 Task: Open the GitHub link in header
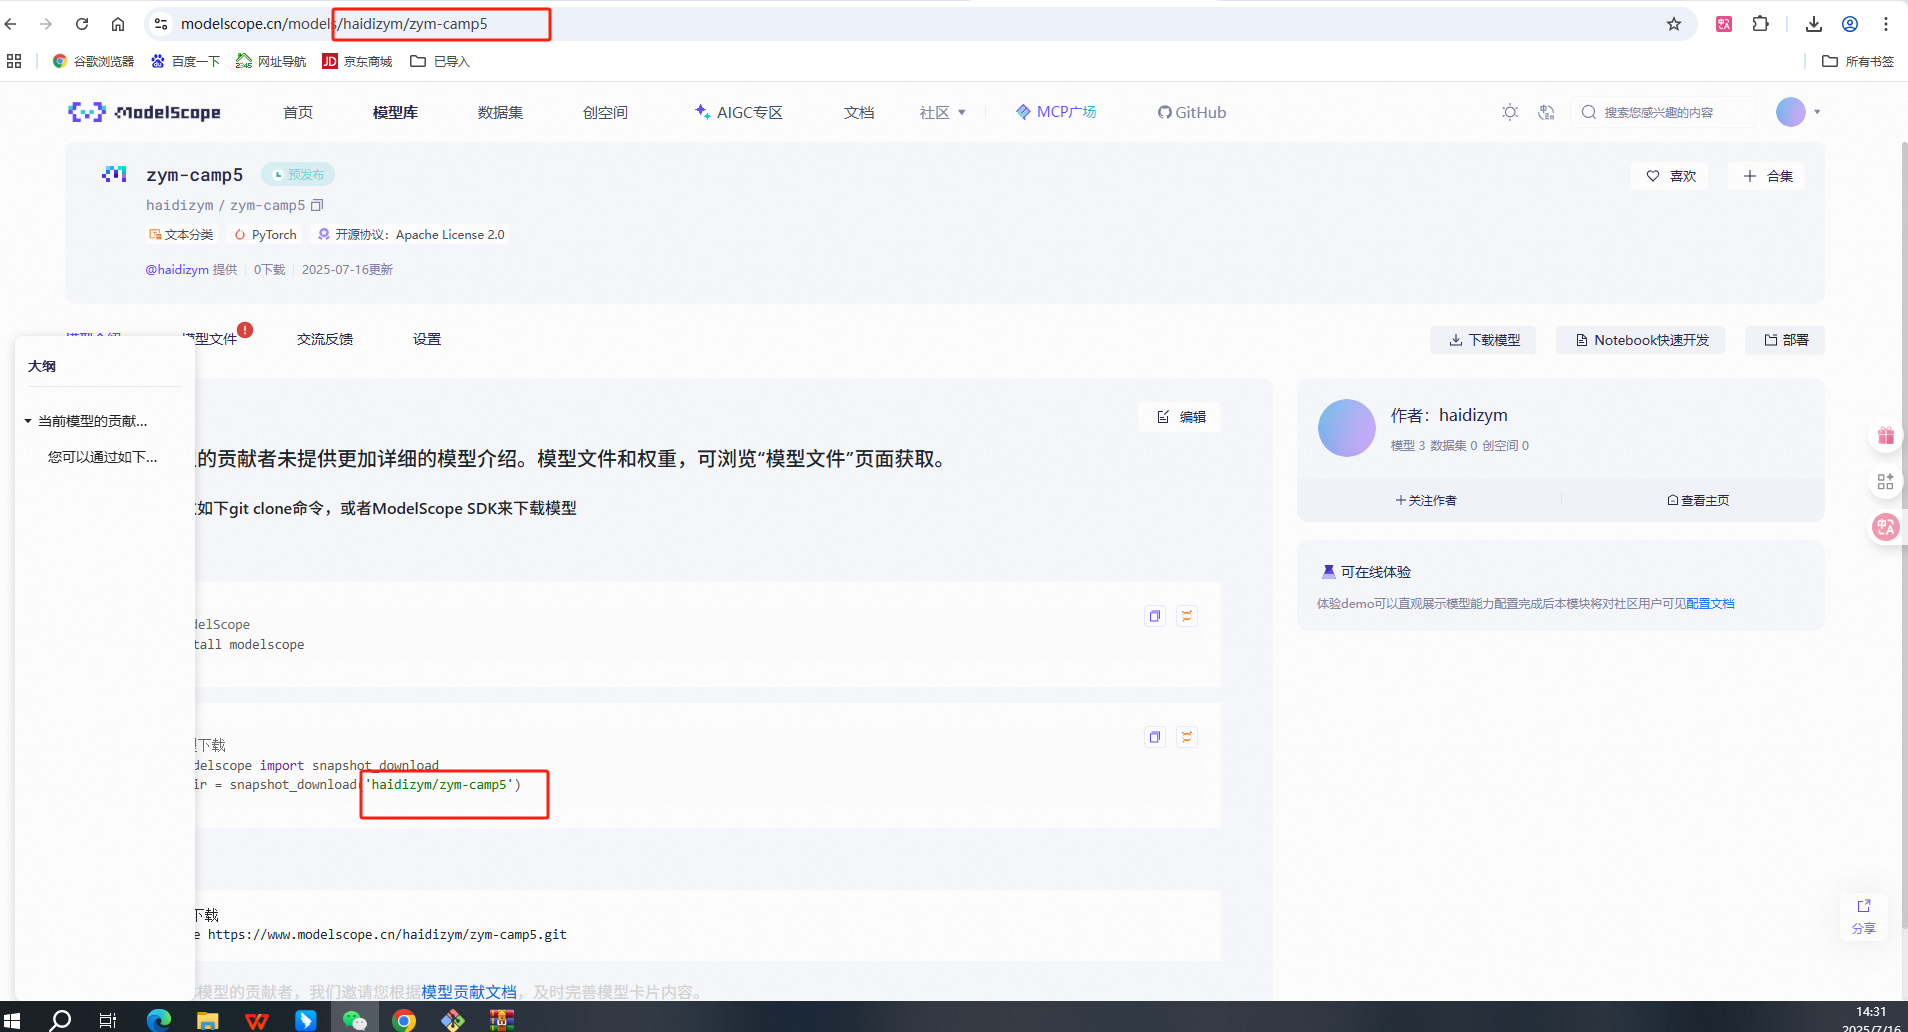[1192, 112]
